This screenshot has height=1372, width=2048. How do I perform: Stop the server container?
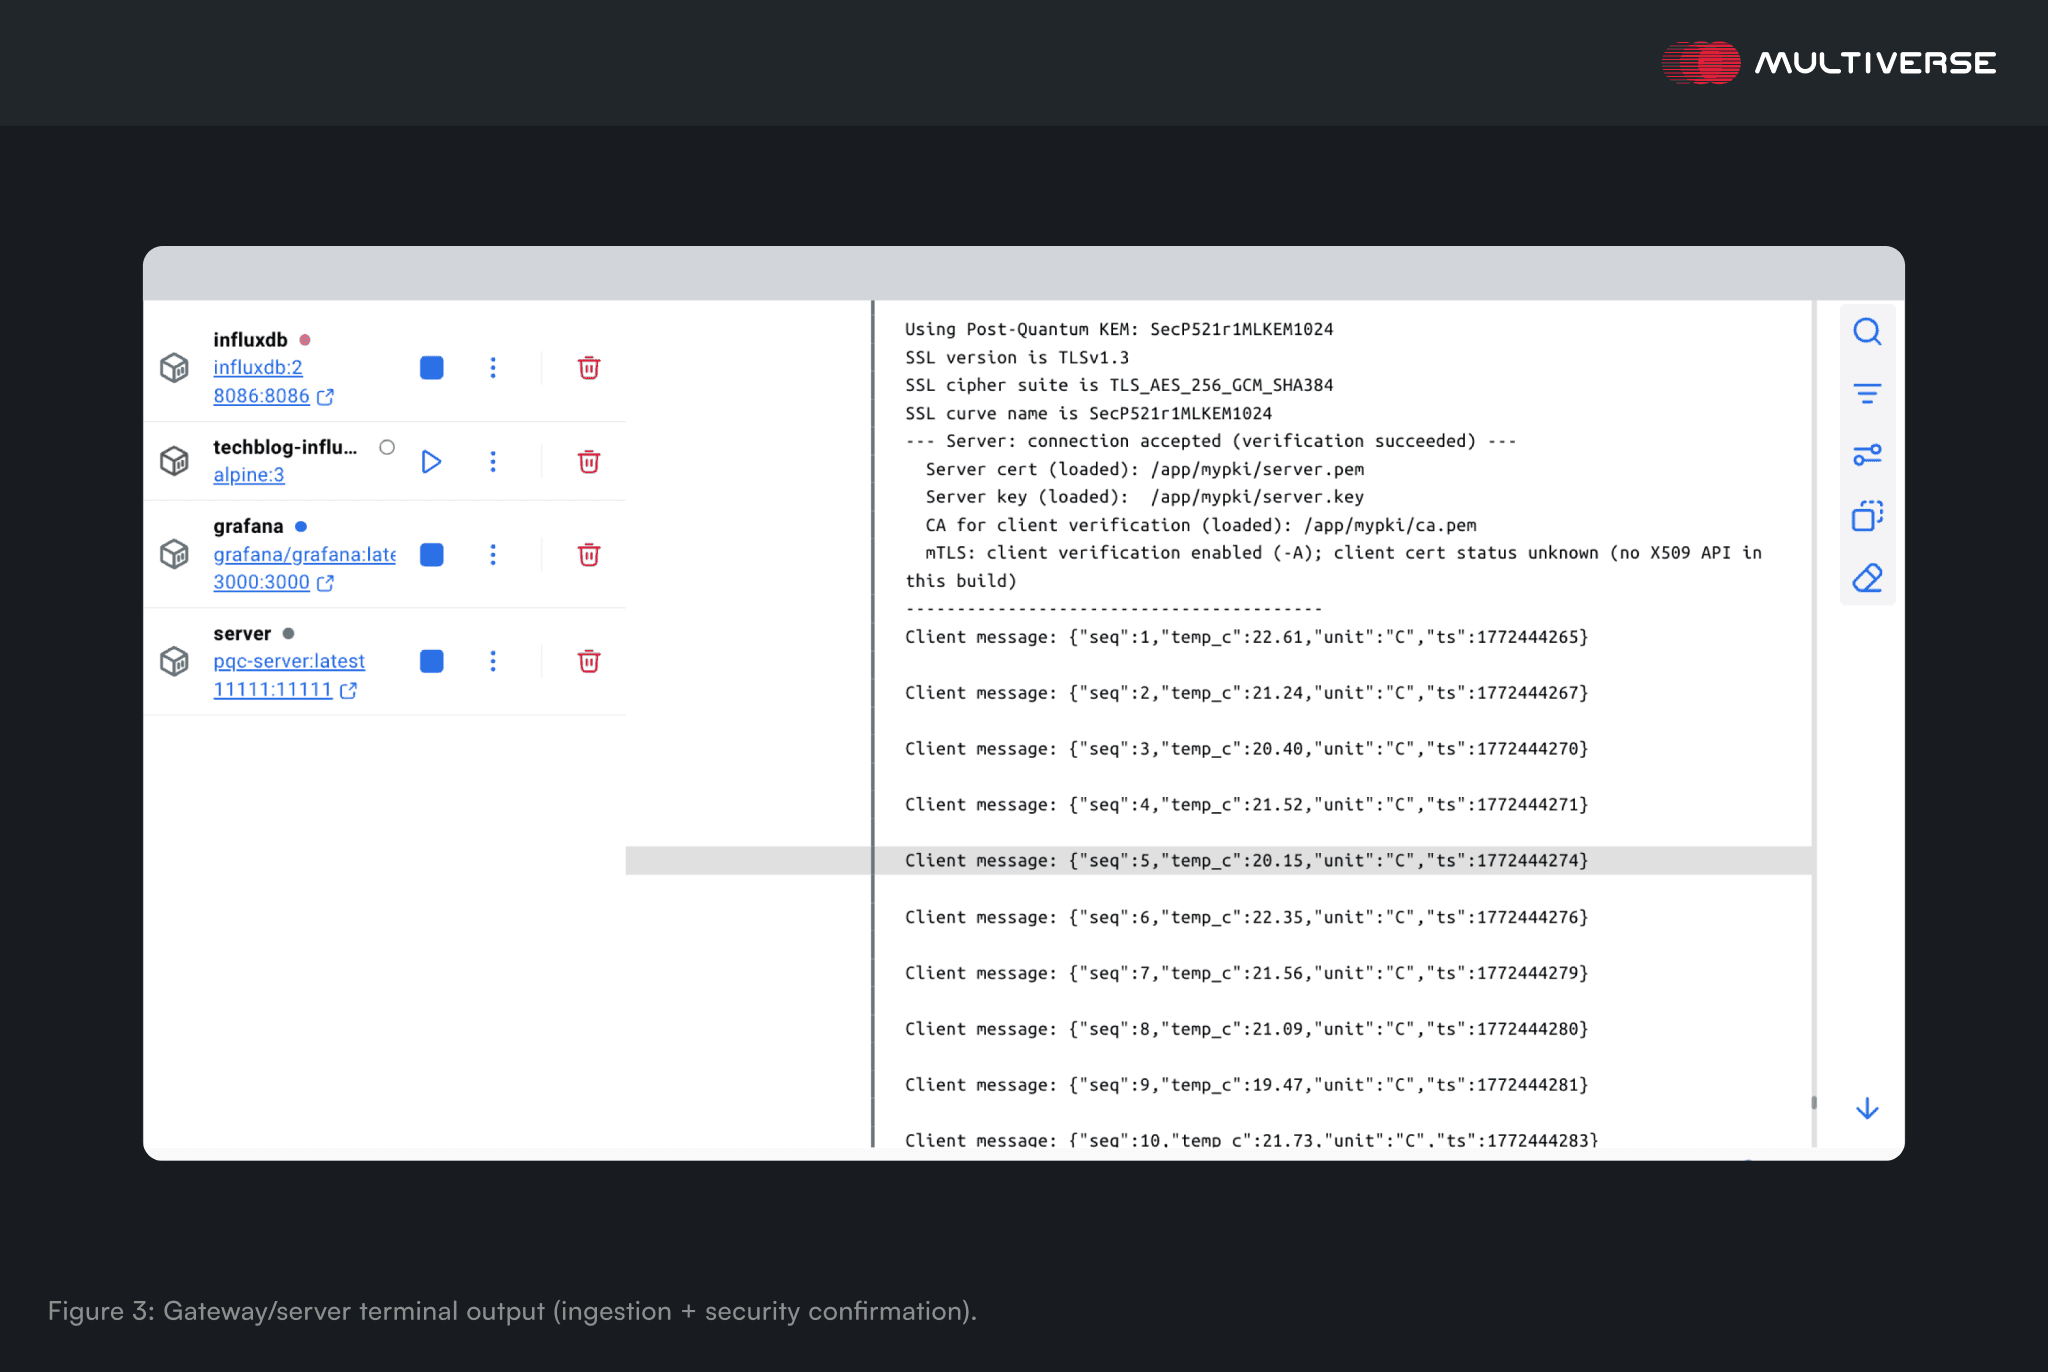pos(432,661)
